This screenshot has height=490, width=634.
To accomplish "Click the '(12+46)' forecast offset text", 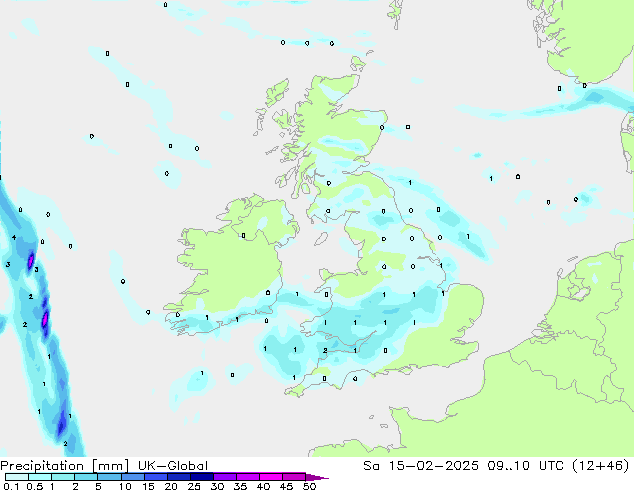I will pyautogui.click(x=600, y=466).
